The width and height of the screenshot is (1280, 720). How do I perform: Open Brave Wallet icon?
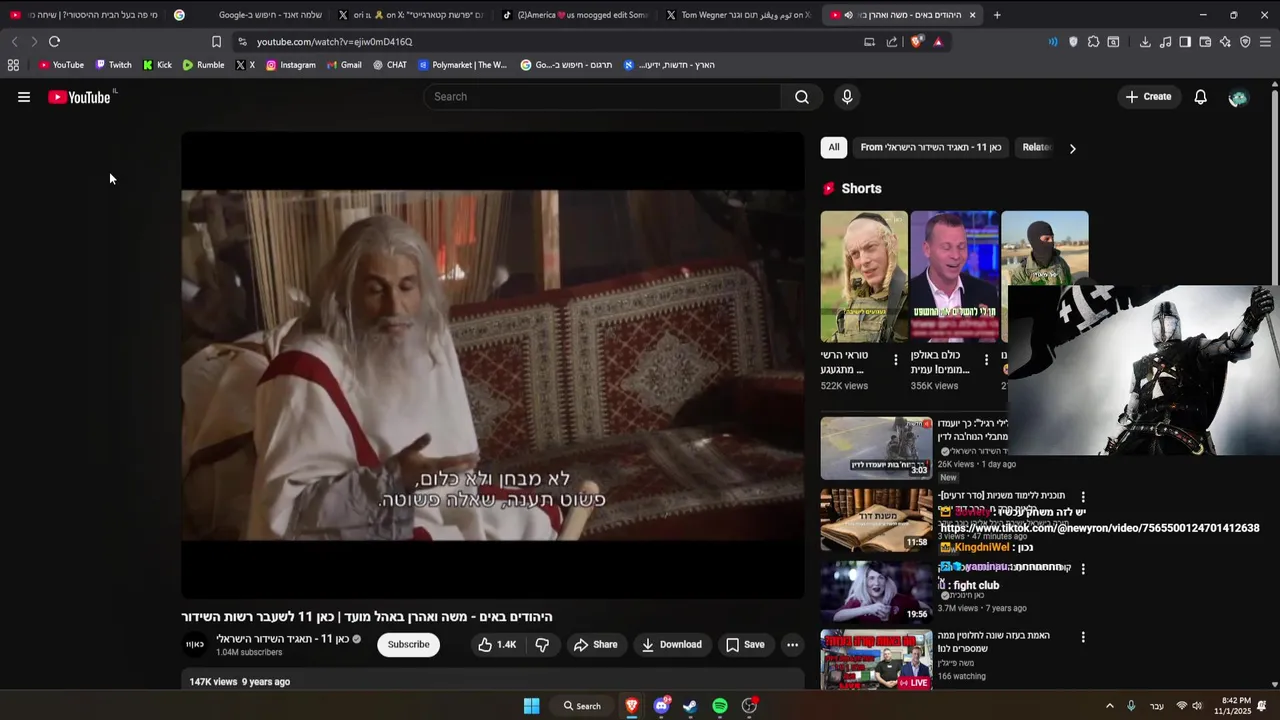(x=1205, y=42)
